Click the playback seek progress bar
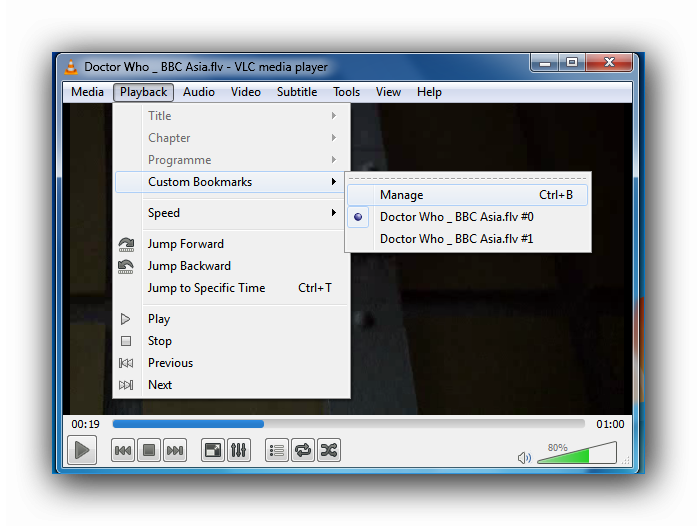 (x=348, y=424)
